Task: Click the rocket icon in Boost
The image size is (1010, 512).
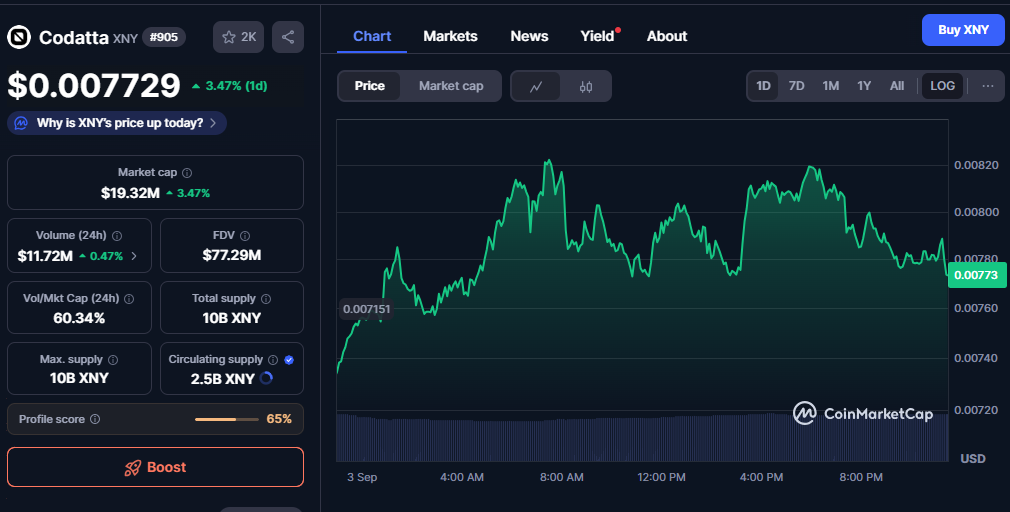Action: tap(133, 468)
